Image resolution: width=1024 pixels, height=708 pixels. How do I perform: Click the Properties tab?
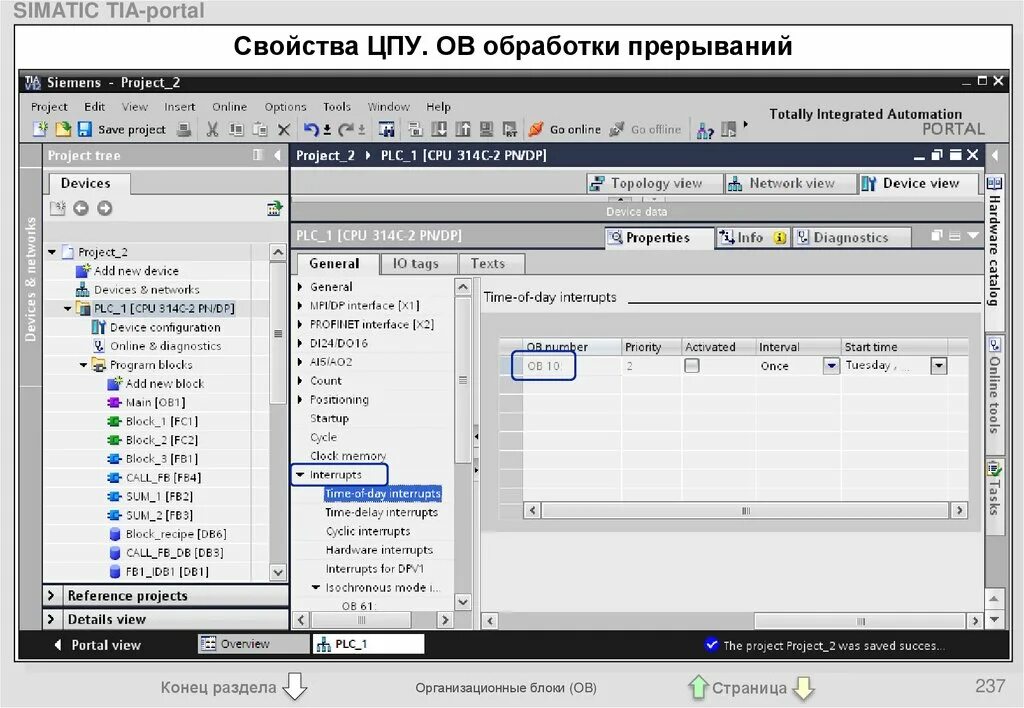[657, 238]
